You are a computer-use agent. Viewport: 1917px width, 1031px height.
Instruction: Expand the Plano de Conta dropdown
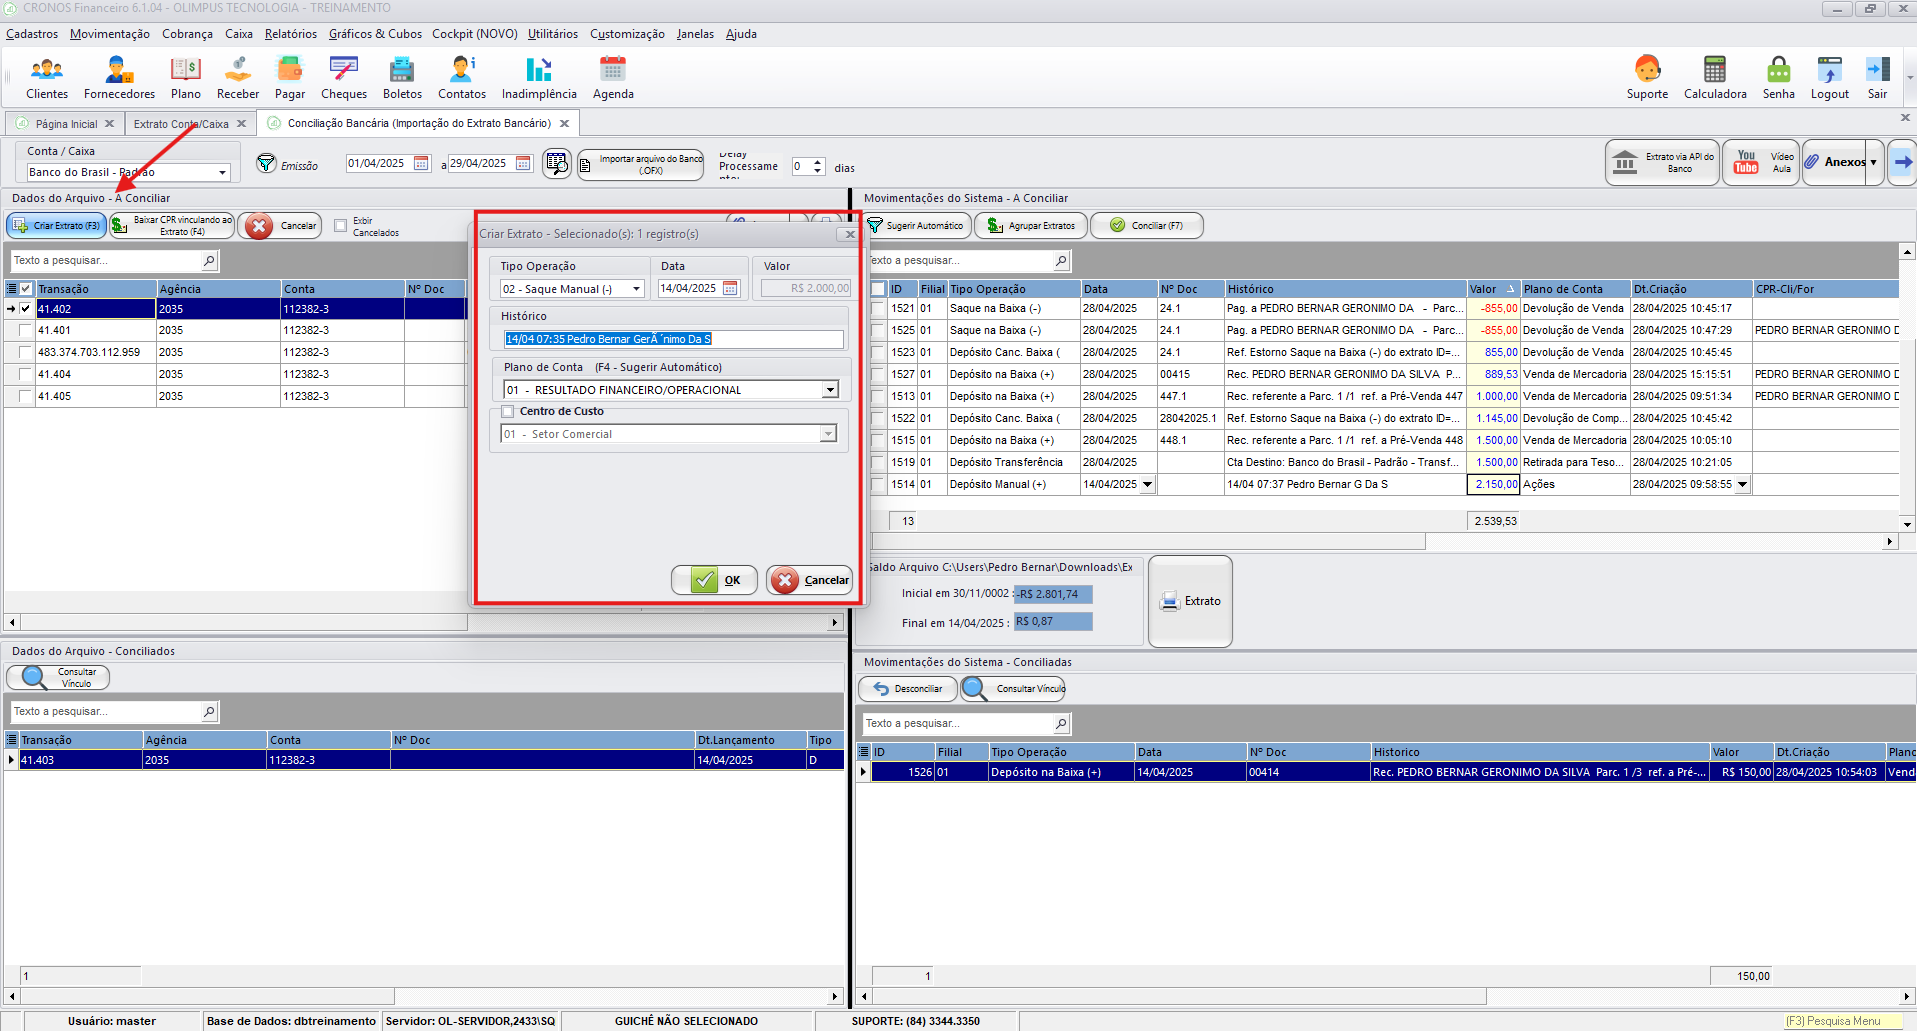click(x=830, y=390)
